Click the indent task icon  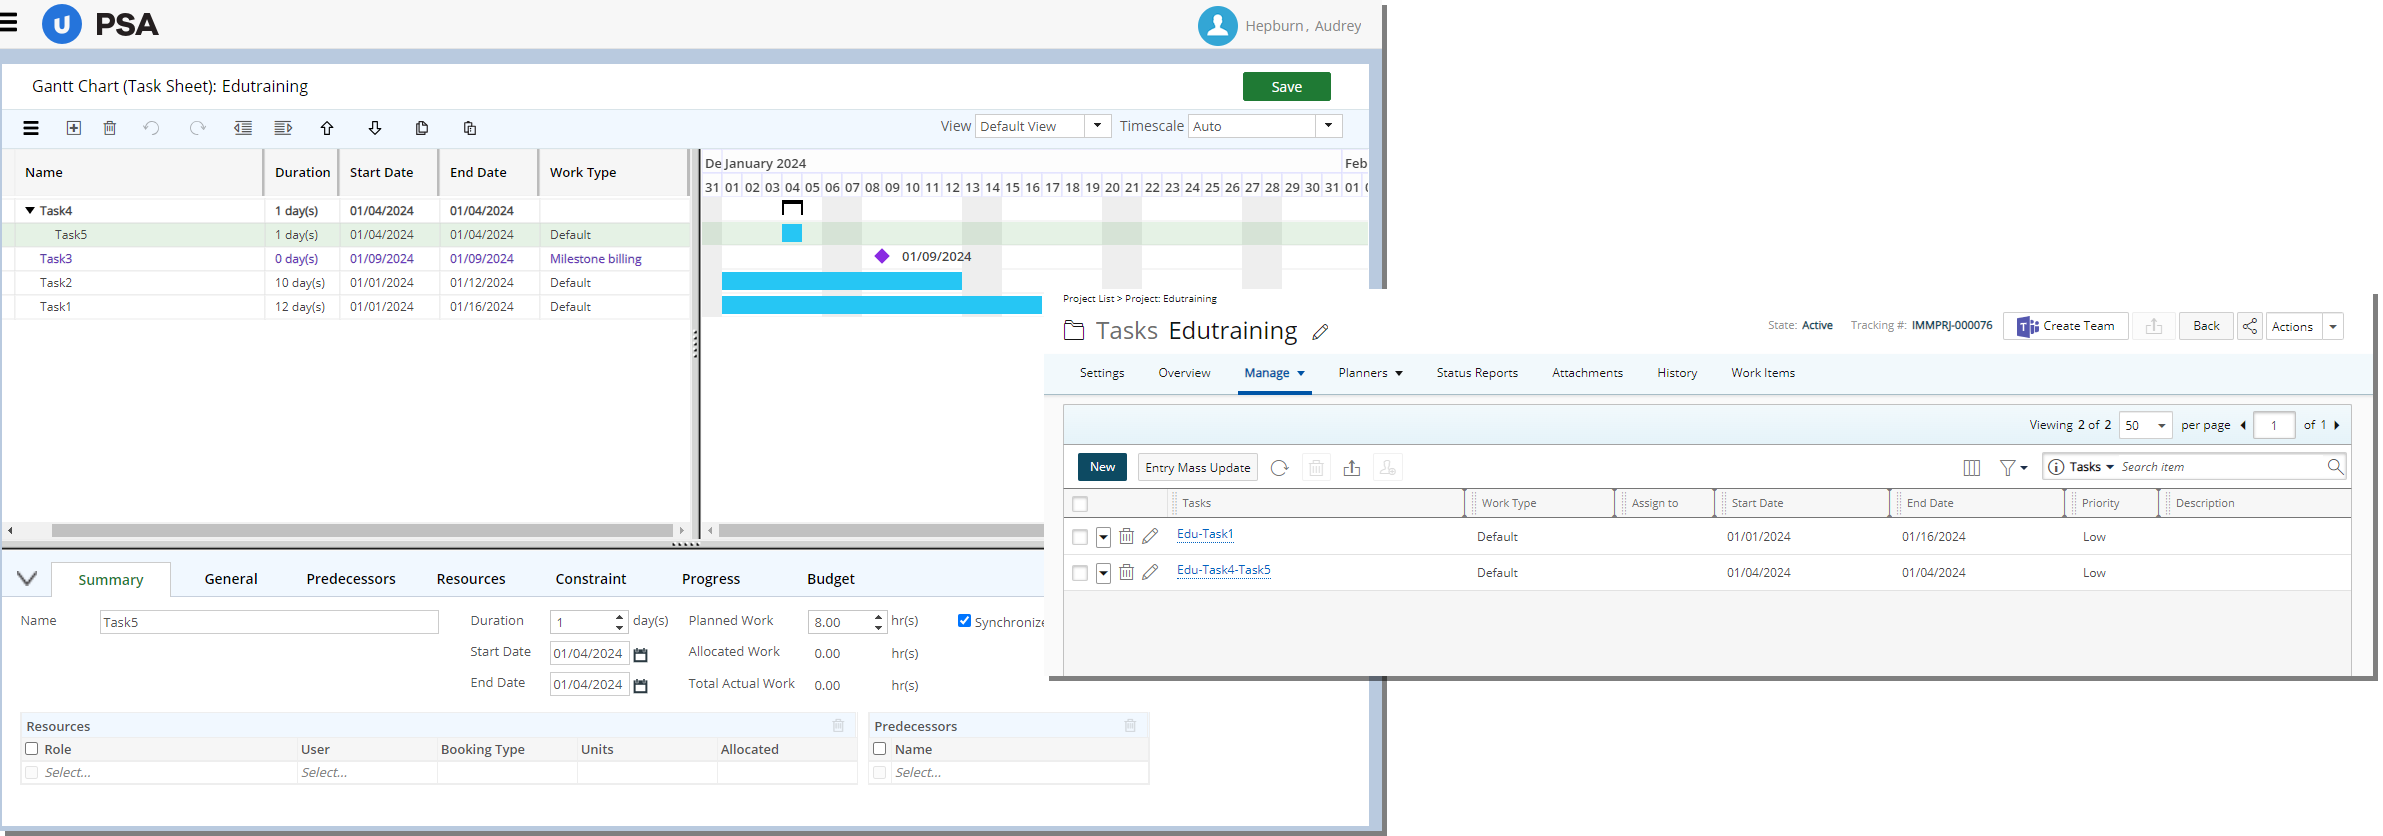pos(283,128)
